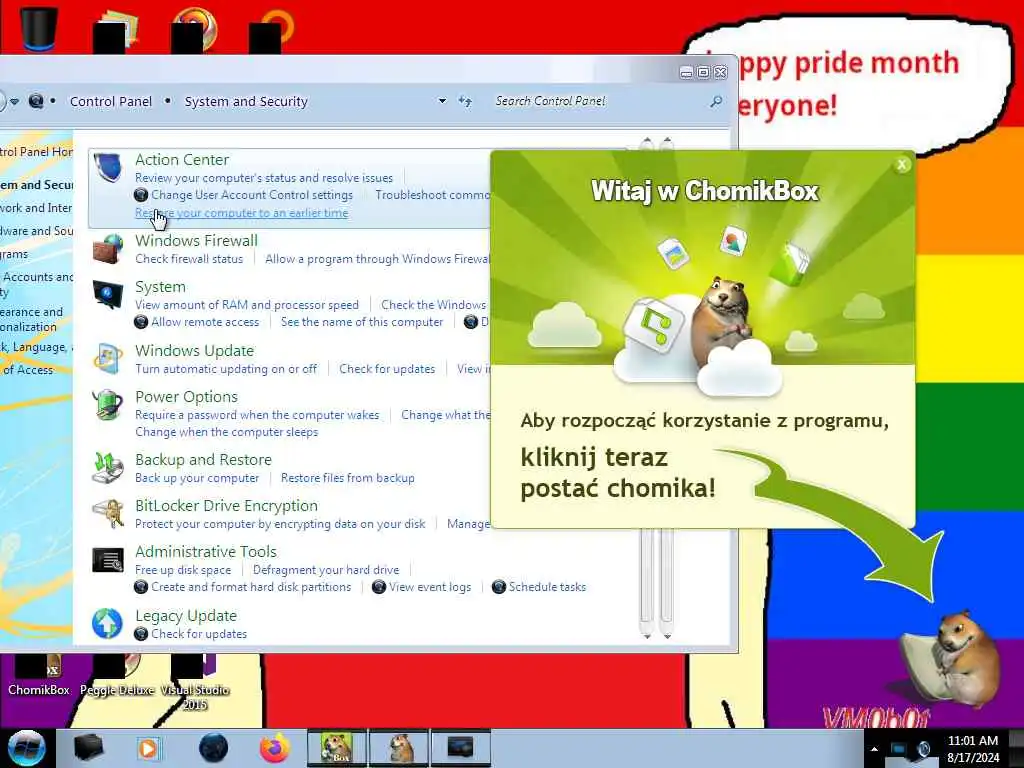
Task: Click Defragment your hard drive
Action: pyautogui.click(x=326, y=570)
